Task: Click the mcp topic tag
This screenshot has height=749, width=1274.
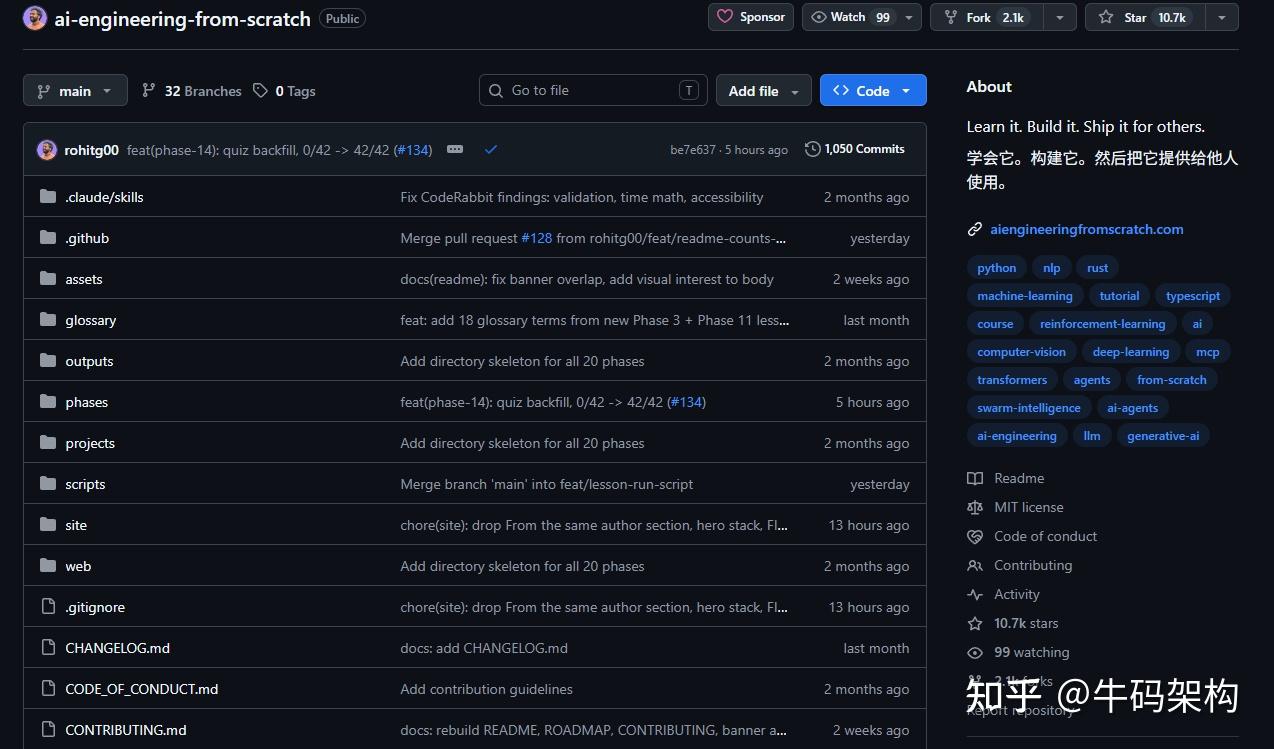Action: click(x=1208, y=352)
